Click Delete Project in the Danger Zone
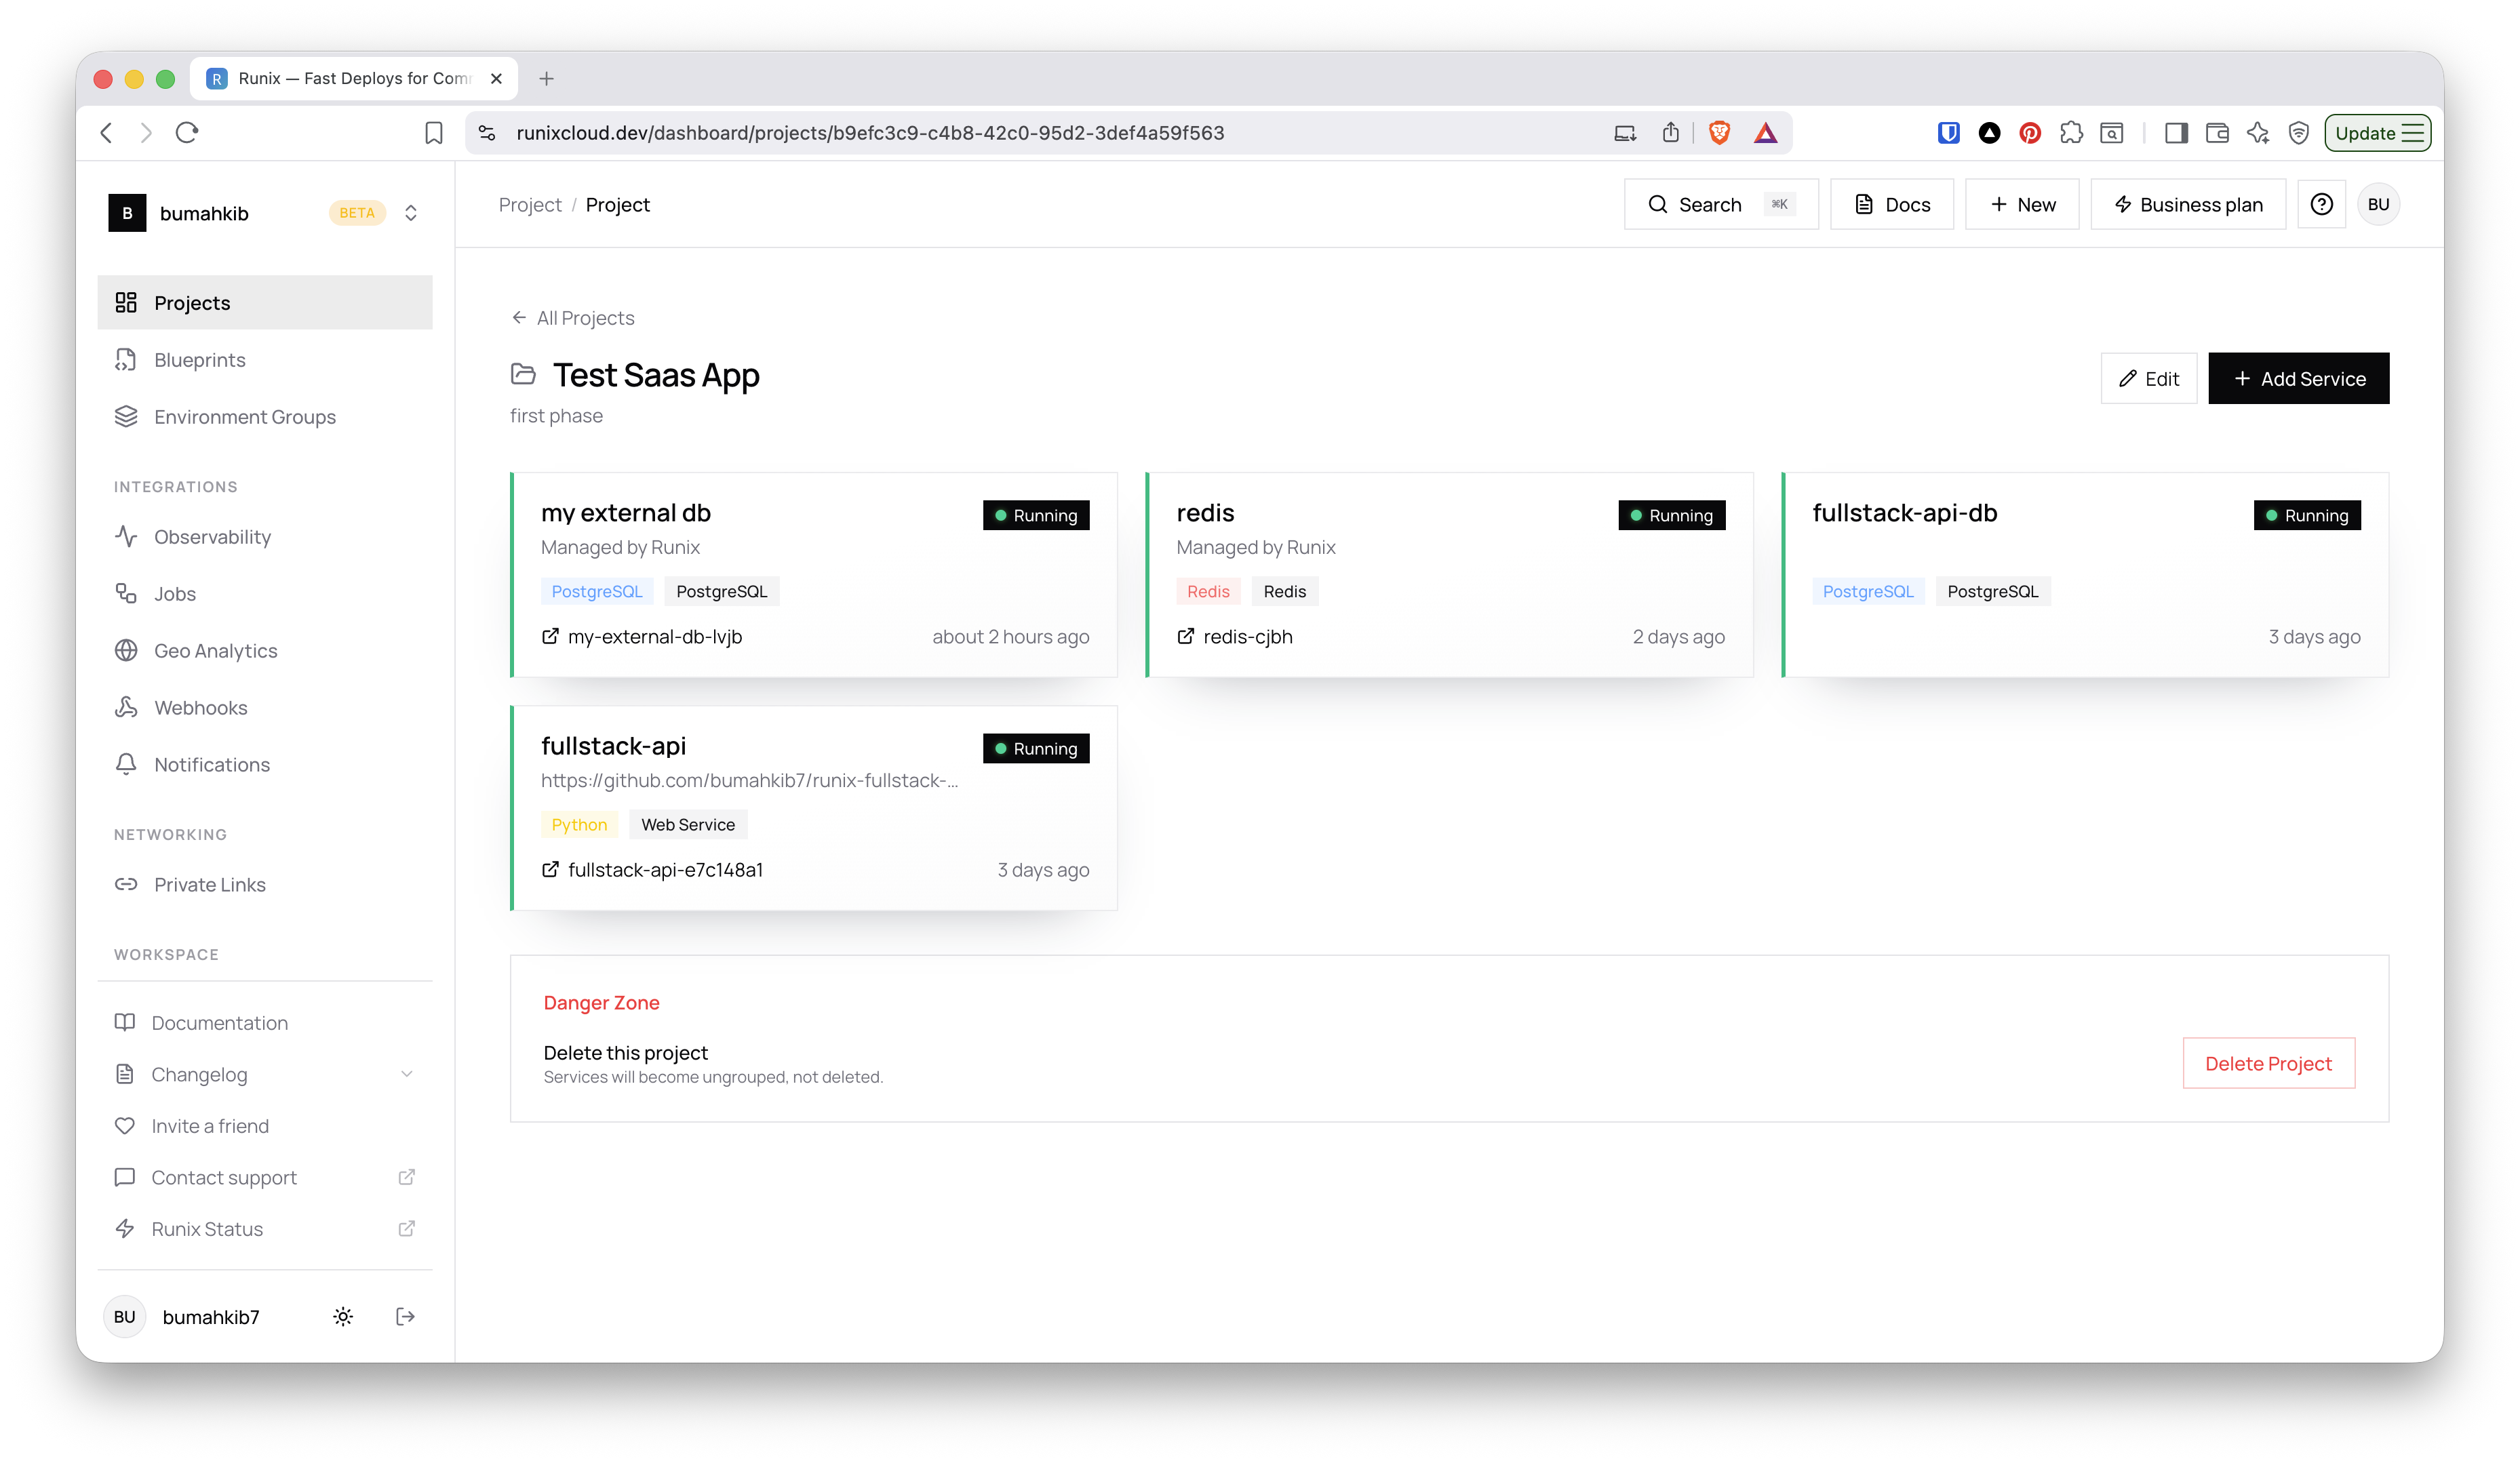The height and width of the screenshot is (1463, 2520). tap(2268, 1063)
